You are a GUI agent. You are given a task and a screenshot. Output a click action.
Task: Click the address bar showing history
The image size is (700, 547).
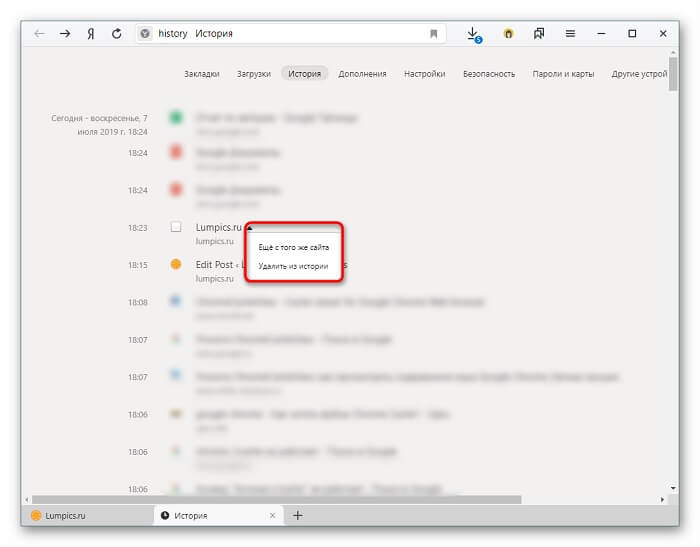[290, 34]
